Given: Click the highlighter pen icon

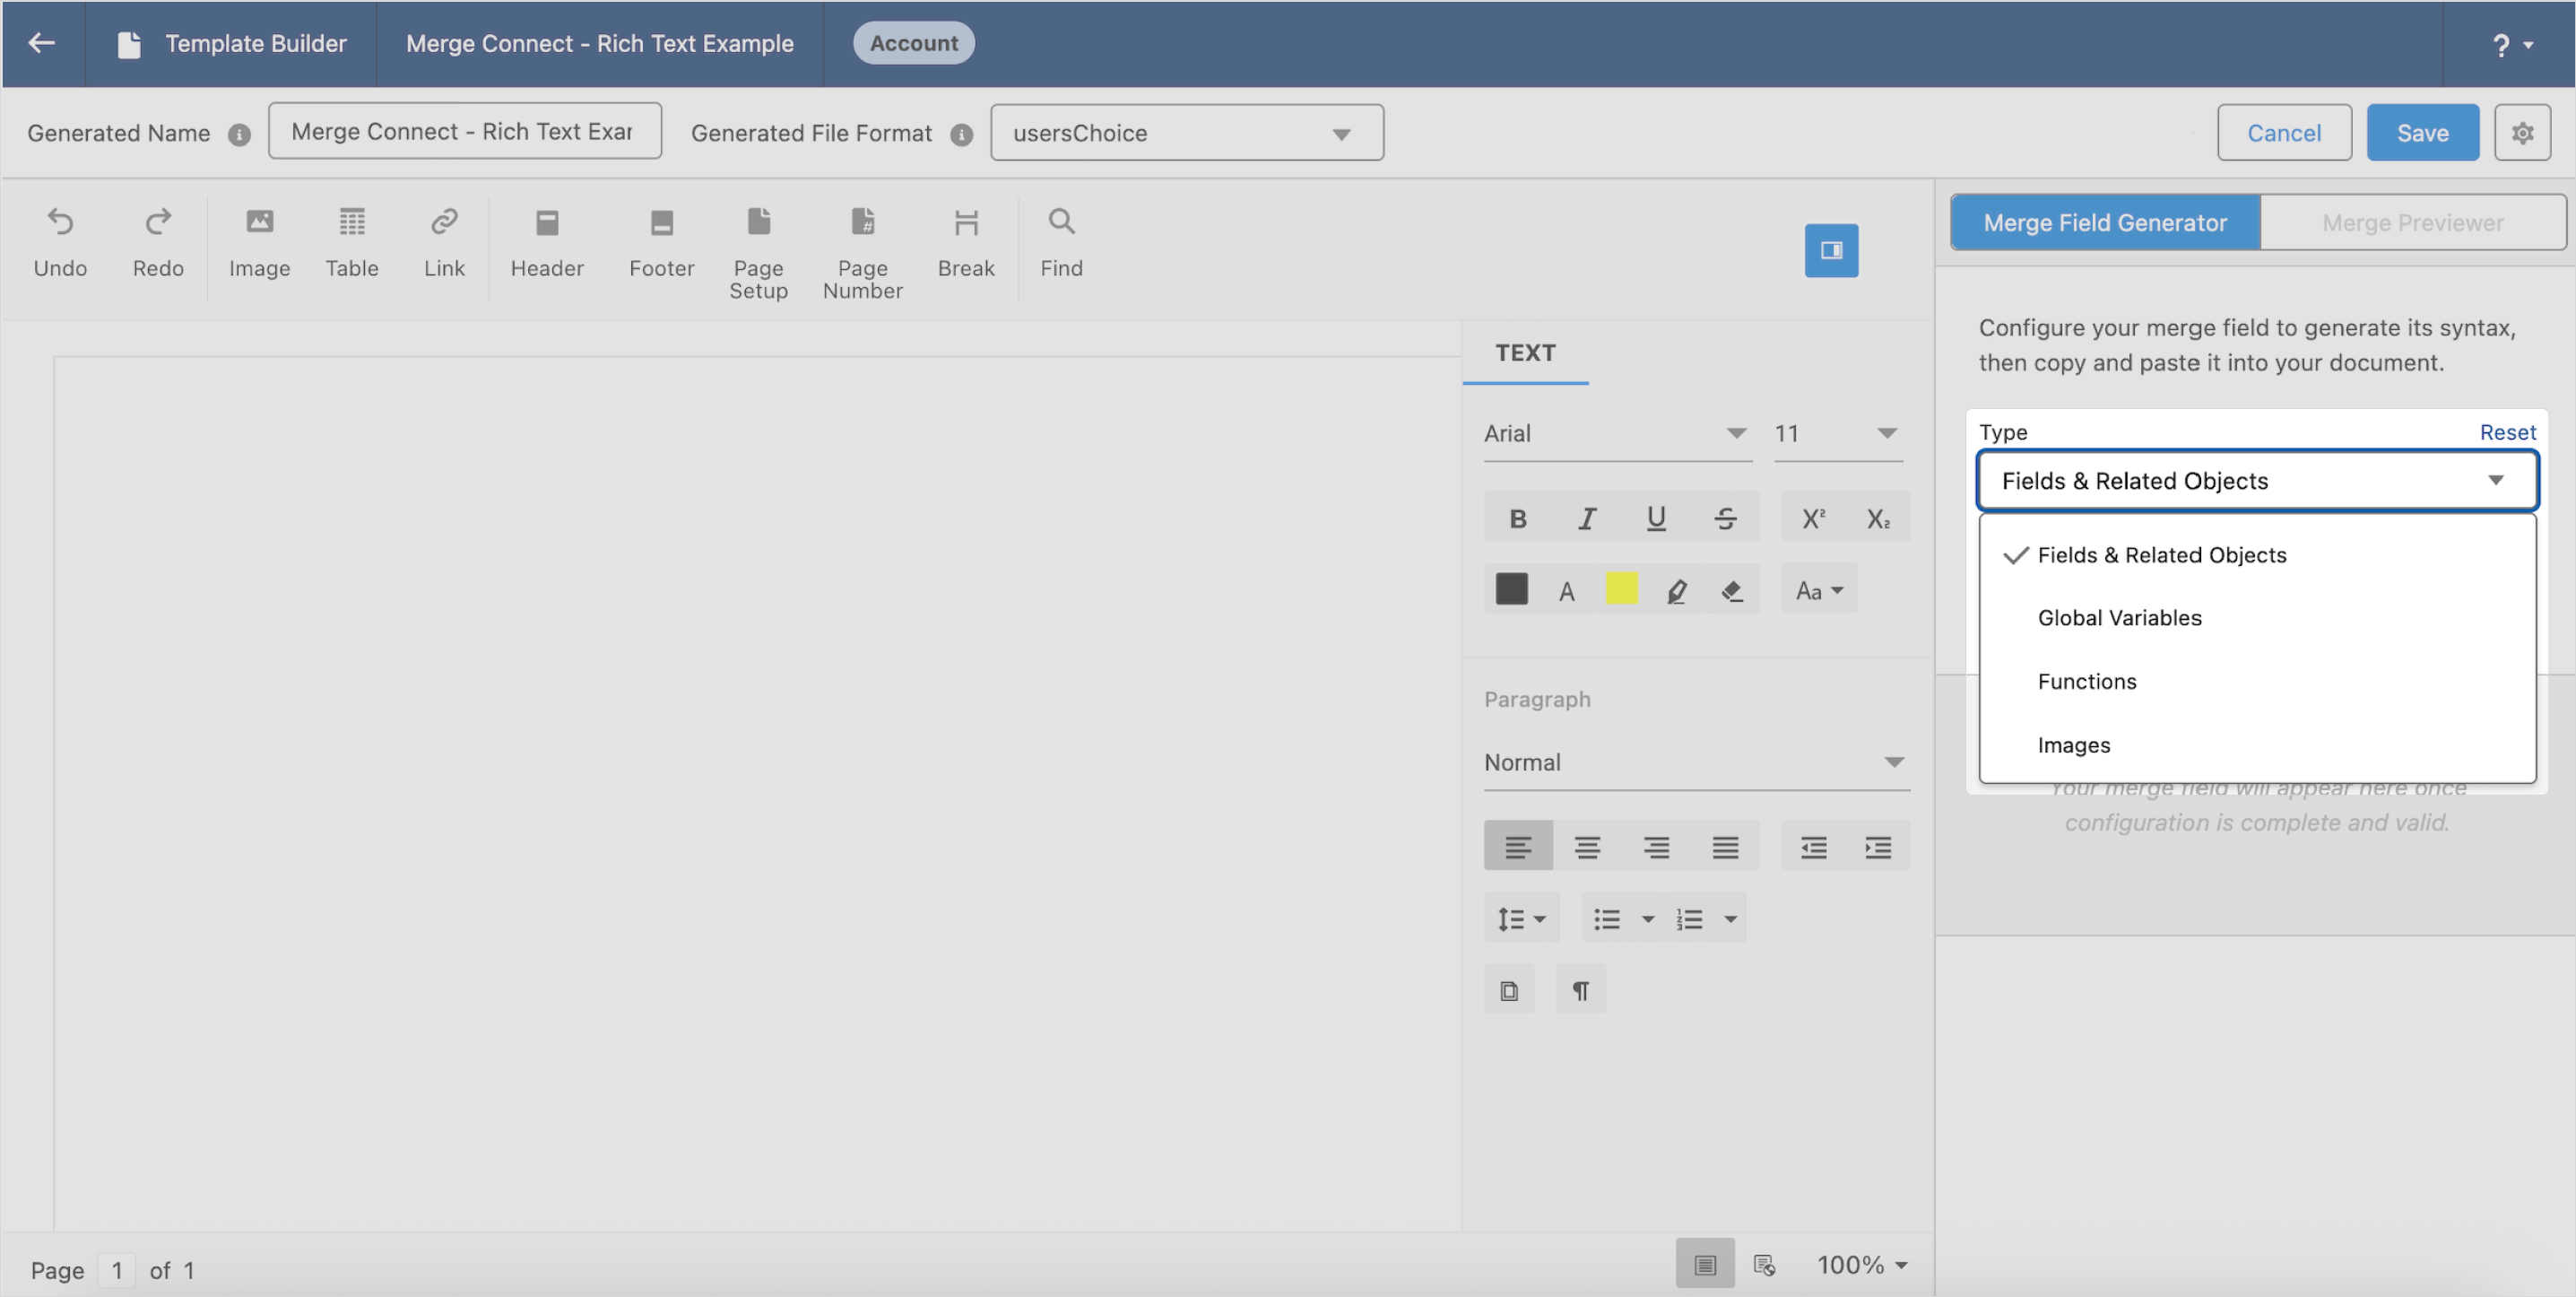Looking at the screenshot, I should click(x=1677, y=591).
